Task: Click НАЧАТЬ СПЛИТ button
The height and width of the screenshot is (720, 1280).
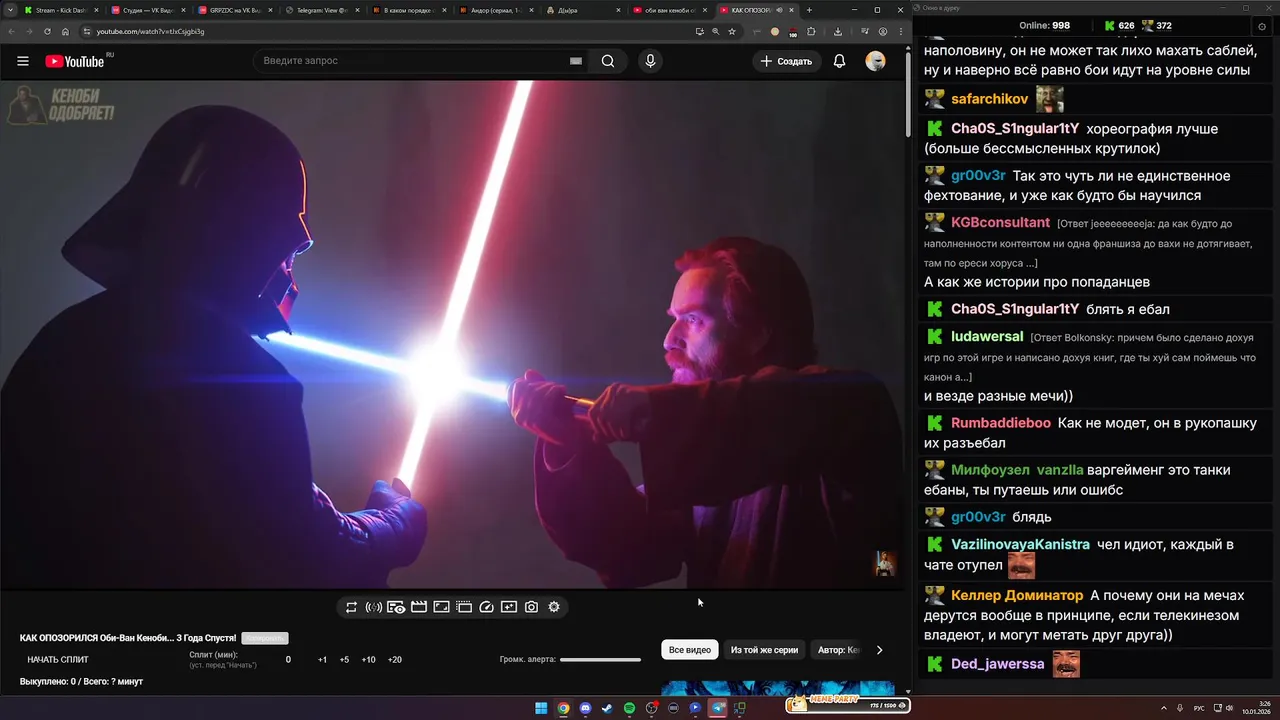Action: pyautogui.click(x=58, y=660)
